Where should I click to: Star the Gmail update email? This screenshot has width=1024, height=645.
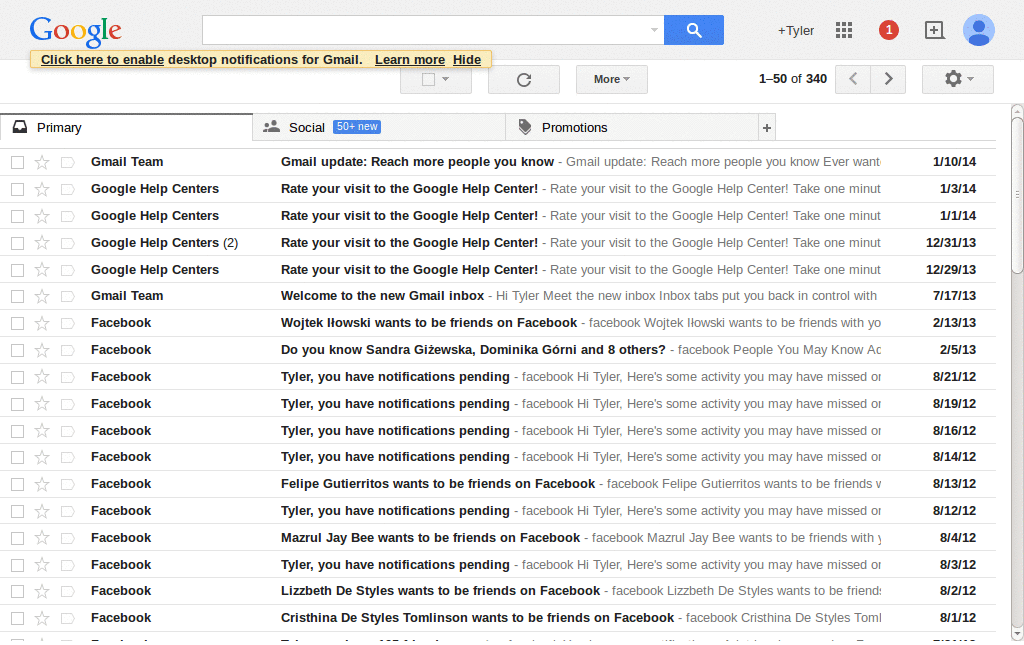[42, 162]
